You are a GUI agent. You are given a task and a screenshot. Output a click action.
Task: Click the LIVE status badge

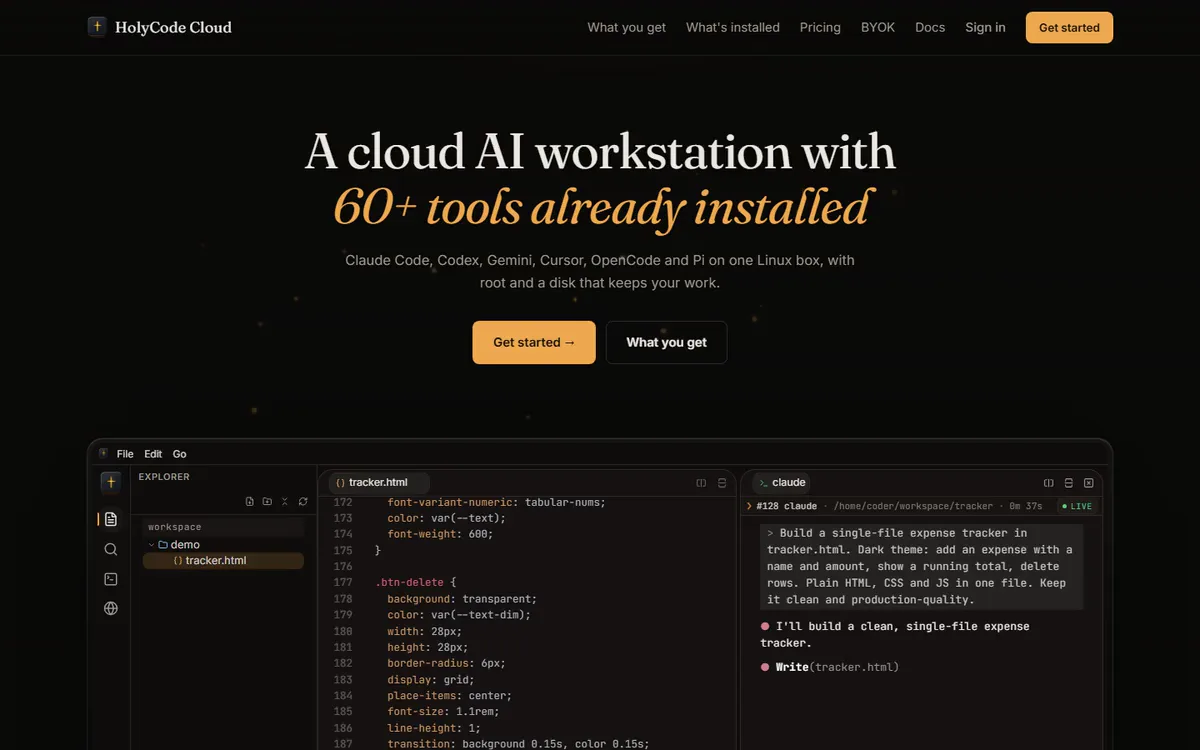pyautogui.click(x=1077, y=507)
